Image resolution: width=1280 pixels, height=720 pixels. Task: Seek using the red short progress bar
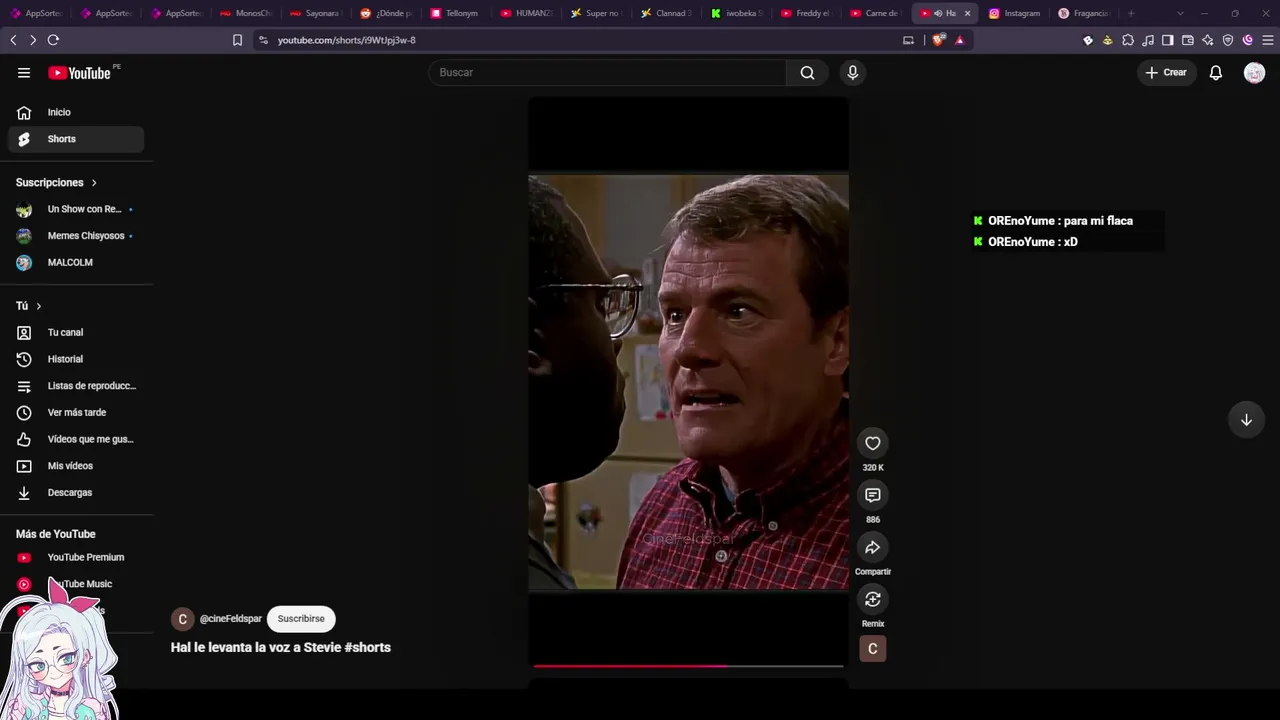click(688, 665)
